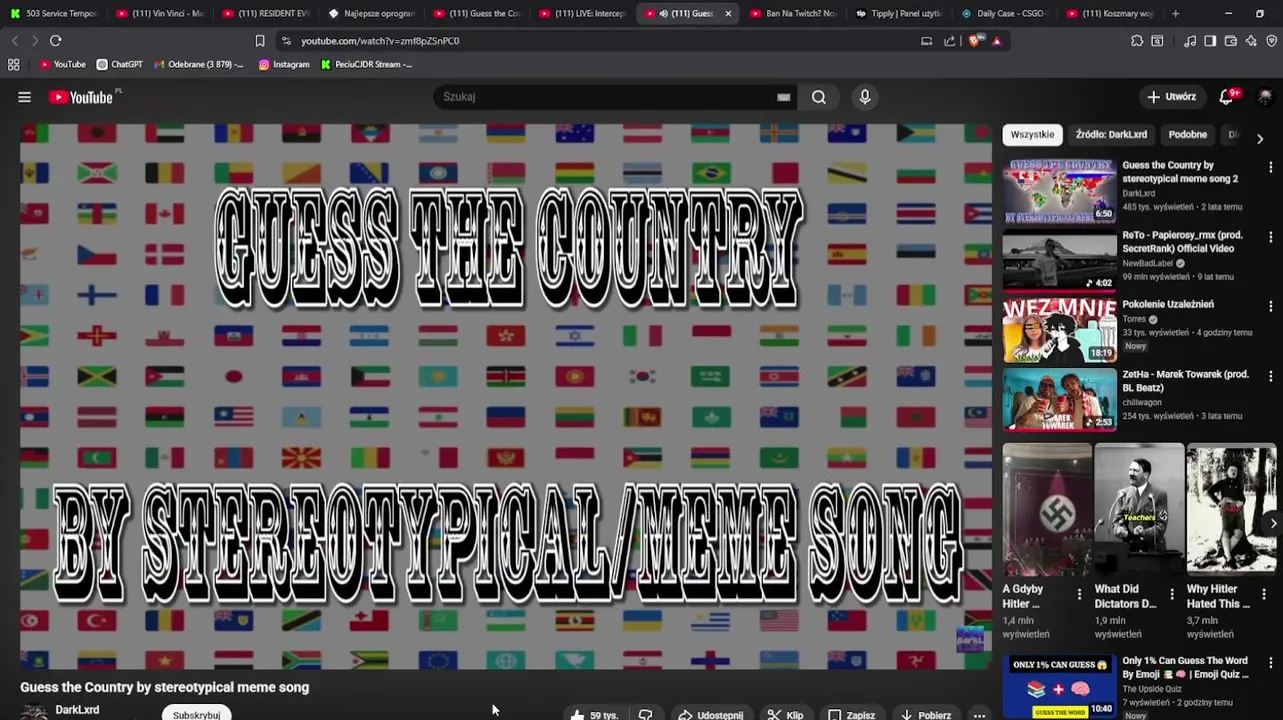Screen dimensions: 1283x720
Task: Open the Brave Shields lion icon
Action: click(976, 41)
